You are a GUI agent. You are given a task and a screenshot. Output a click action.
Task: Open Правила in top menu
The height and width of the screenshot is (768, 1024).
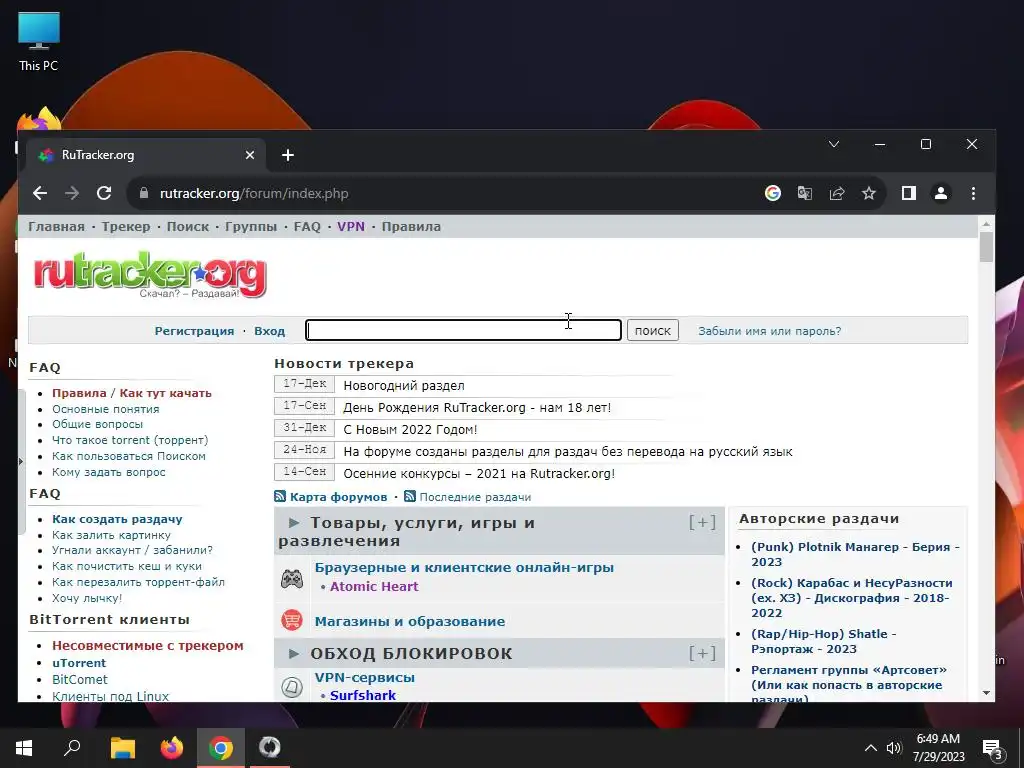point(411,227)
